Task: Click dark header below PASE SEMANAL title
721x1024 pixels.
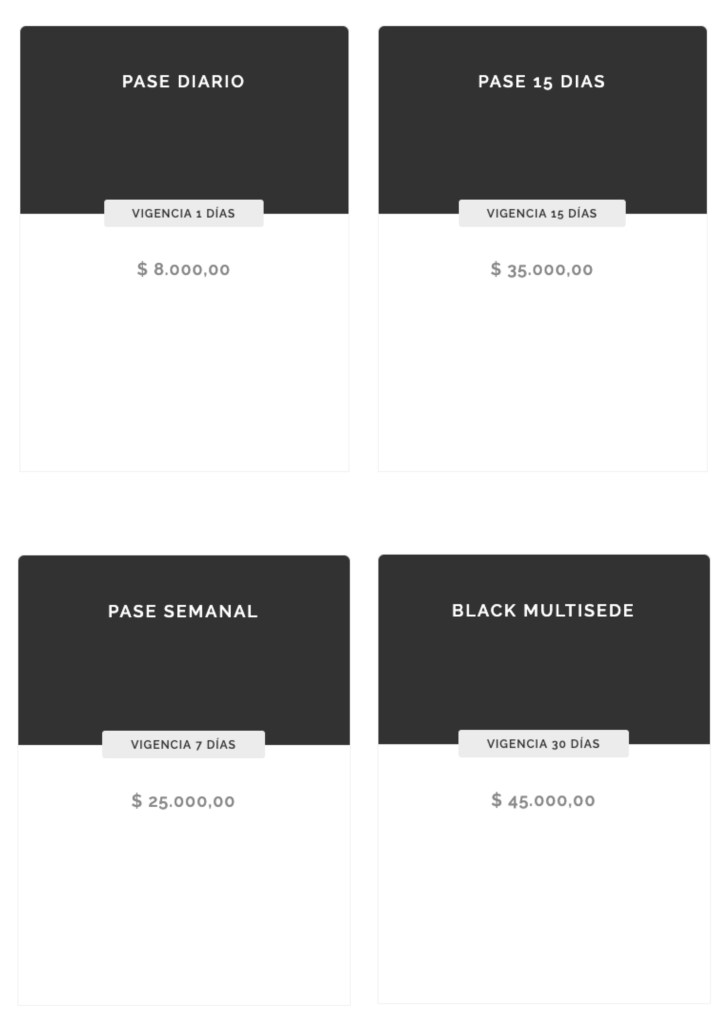Action: tap(183, 675)
